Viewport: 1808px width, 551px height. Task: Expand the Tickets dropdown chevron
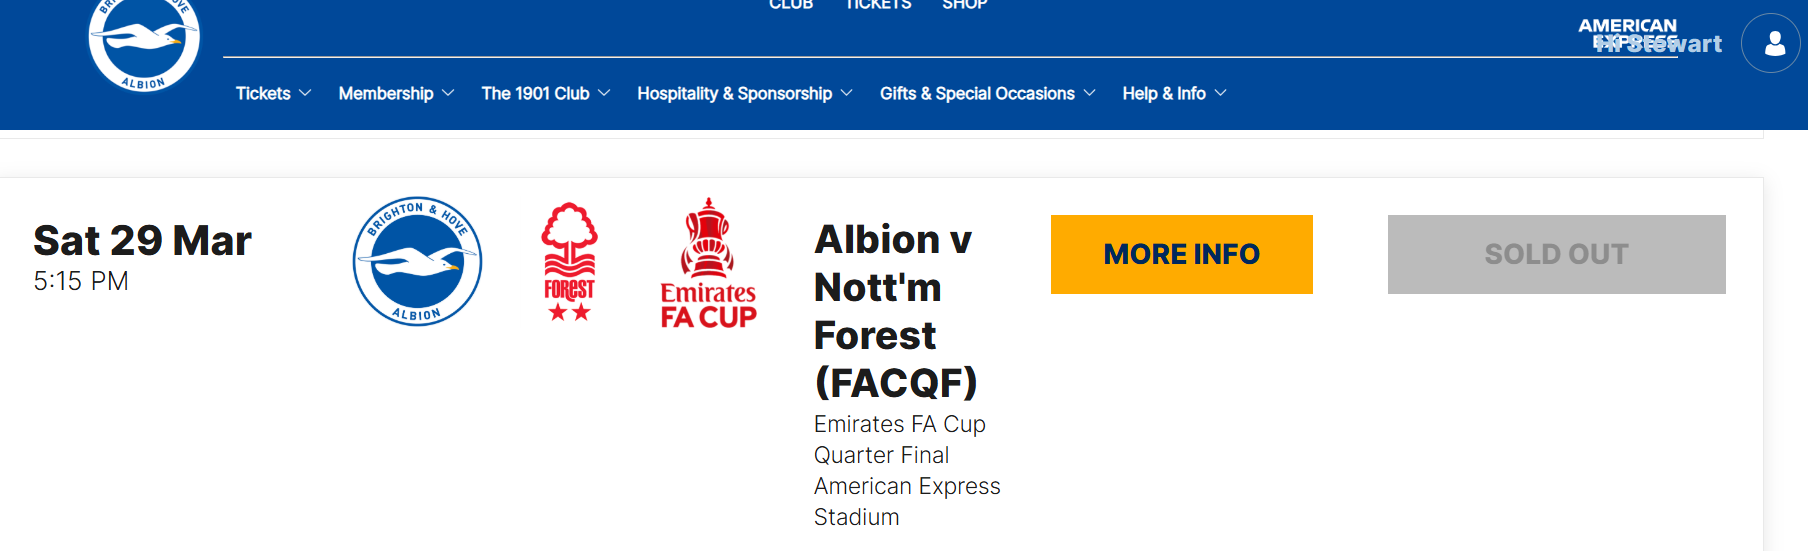coord(305,93)
